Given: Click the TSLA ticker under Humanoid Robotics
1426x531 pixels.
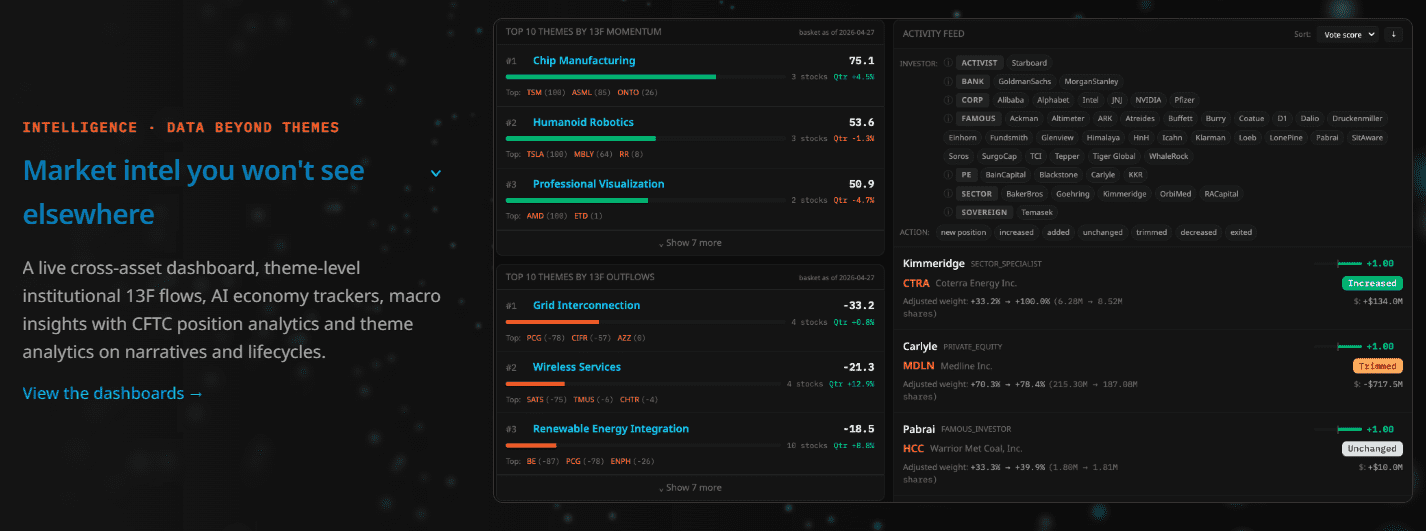Looking at the screenshot, I should (x=536, y=154).
